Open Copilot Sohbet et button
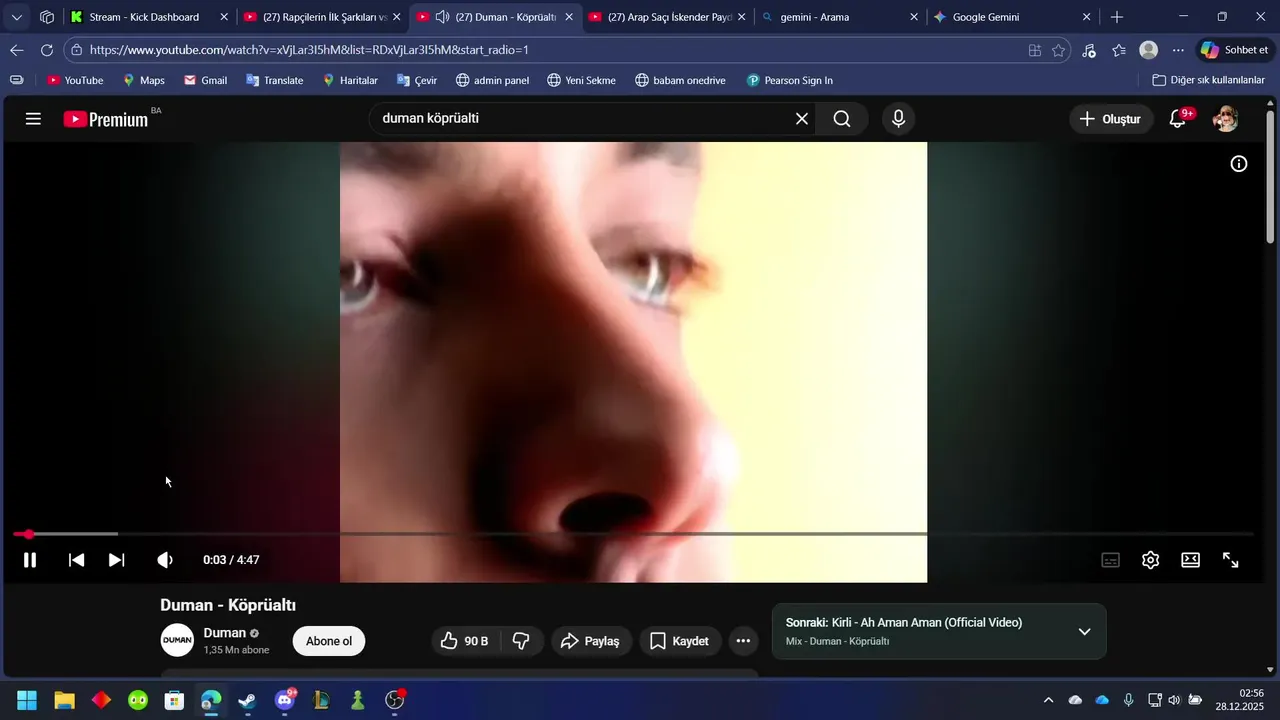Image resolution: width=1280 pixels, height=720 pixels. coord(1235,50)
